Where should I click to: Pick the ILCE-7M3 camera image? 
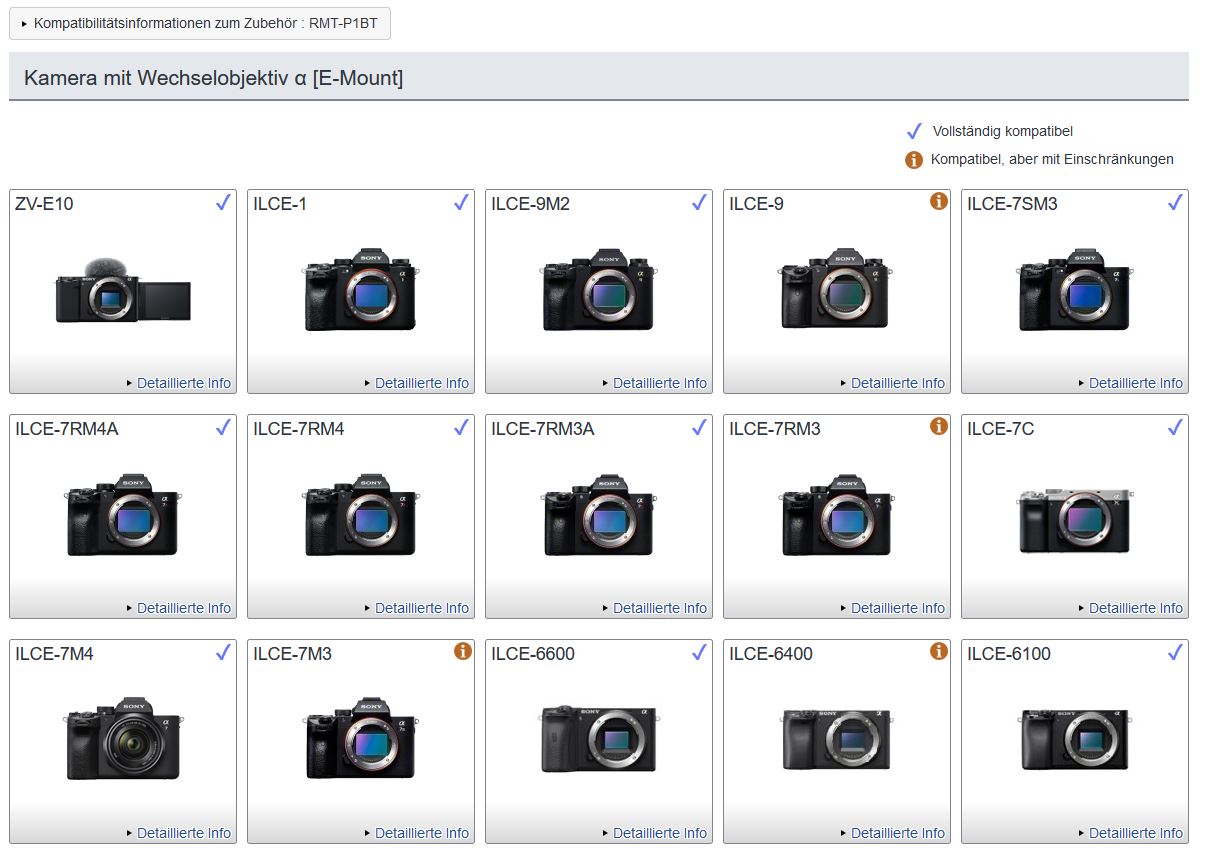[x=361, y=739]
